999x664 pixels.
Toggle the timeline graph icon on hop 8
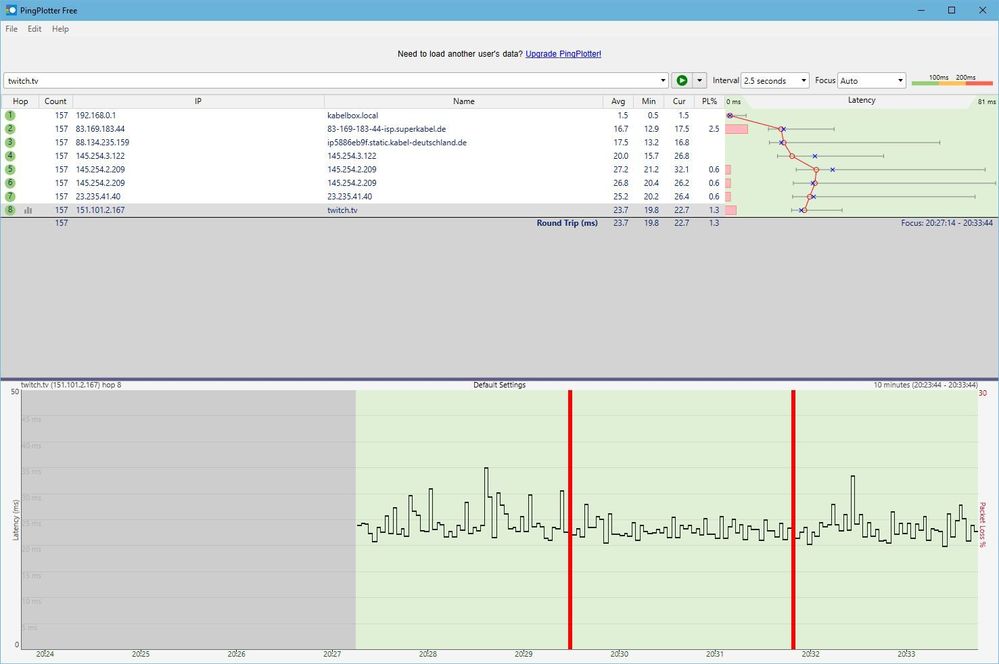click(x=28, y=210)
